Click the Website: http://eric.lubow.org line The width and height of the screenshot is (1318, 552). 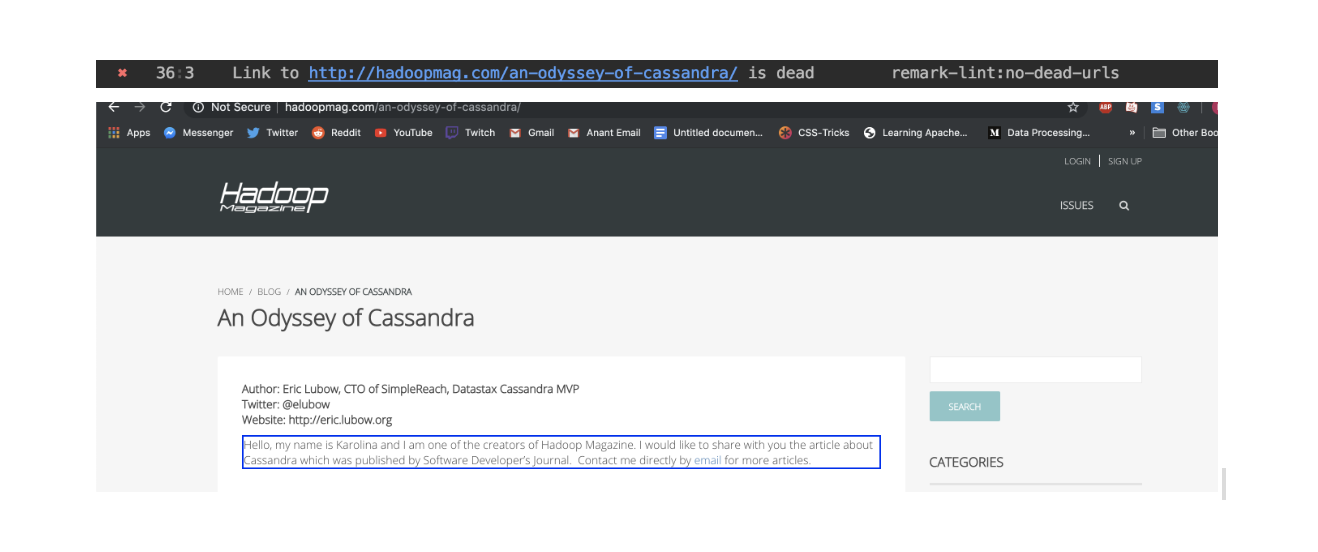[317, 420]
